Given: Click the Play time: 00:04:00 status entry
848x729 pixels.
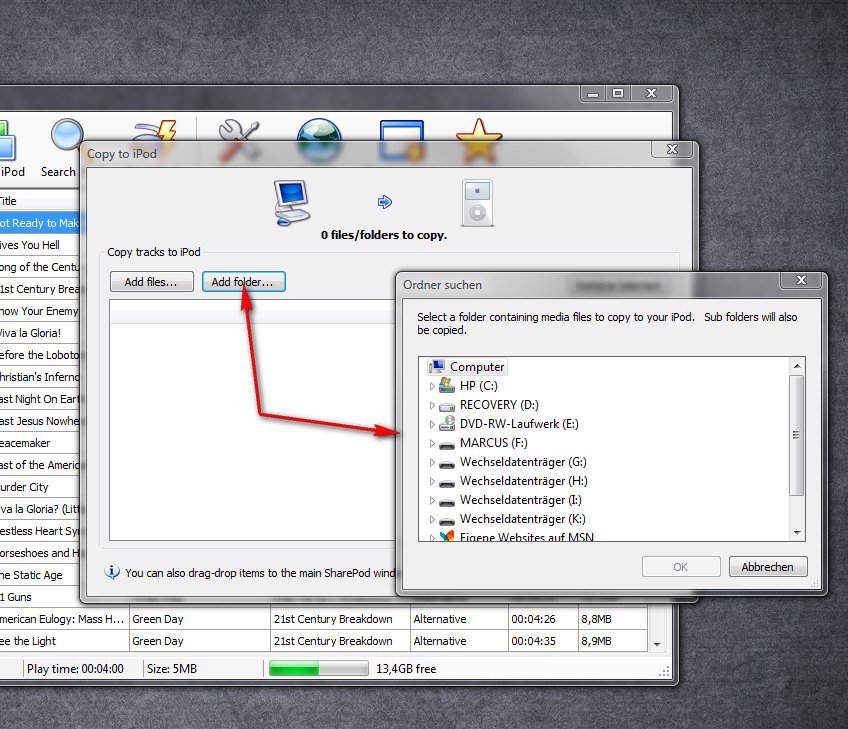Looking at the screenshot, I should coord(75,669).
